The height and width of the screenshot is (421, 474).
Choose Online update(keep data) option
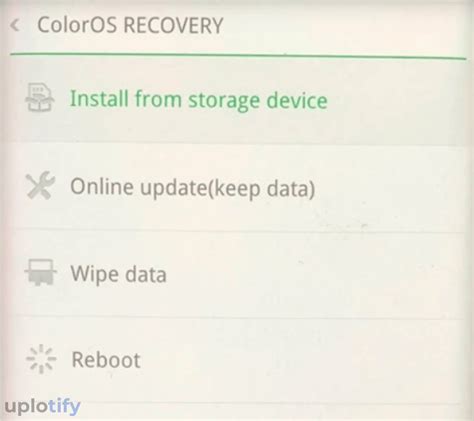pos(237,188)
